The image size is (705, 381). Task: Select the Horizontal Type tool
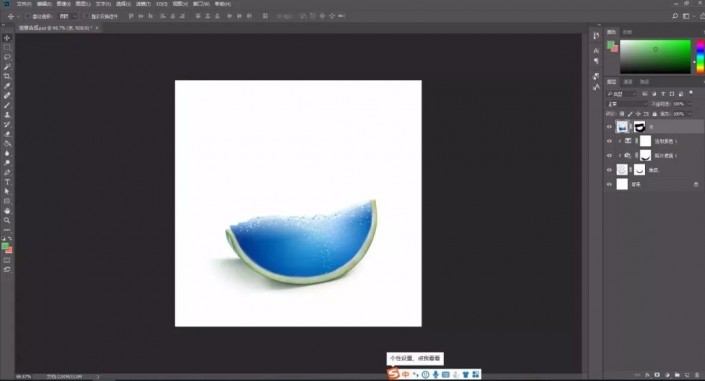(7, 182)
